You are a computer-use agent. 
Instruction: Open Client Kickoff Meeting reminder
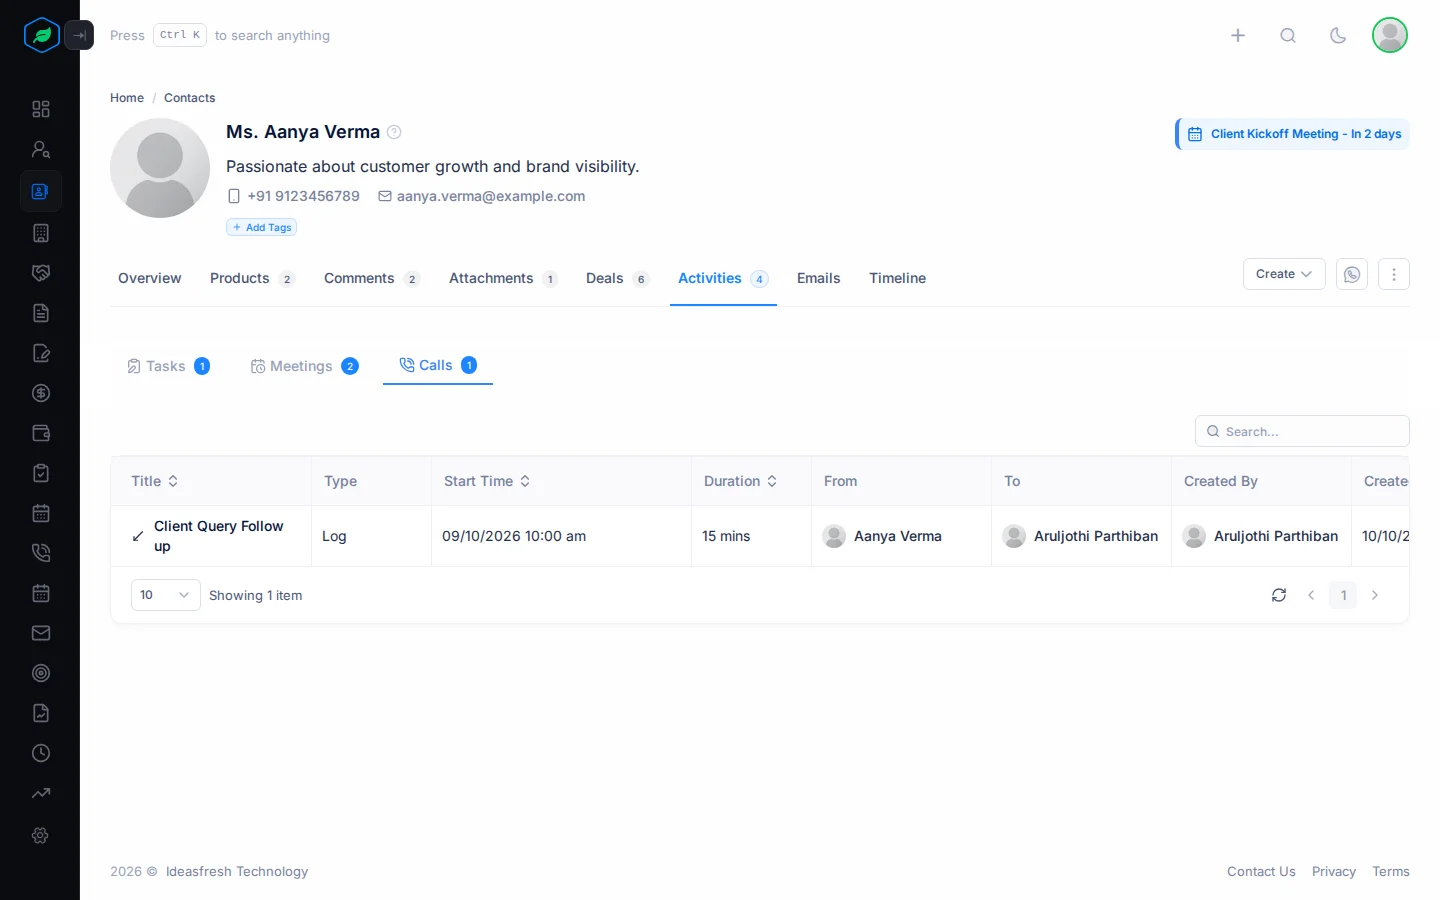1293,134
